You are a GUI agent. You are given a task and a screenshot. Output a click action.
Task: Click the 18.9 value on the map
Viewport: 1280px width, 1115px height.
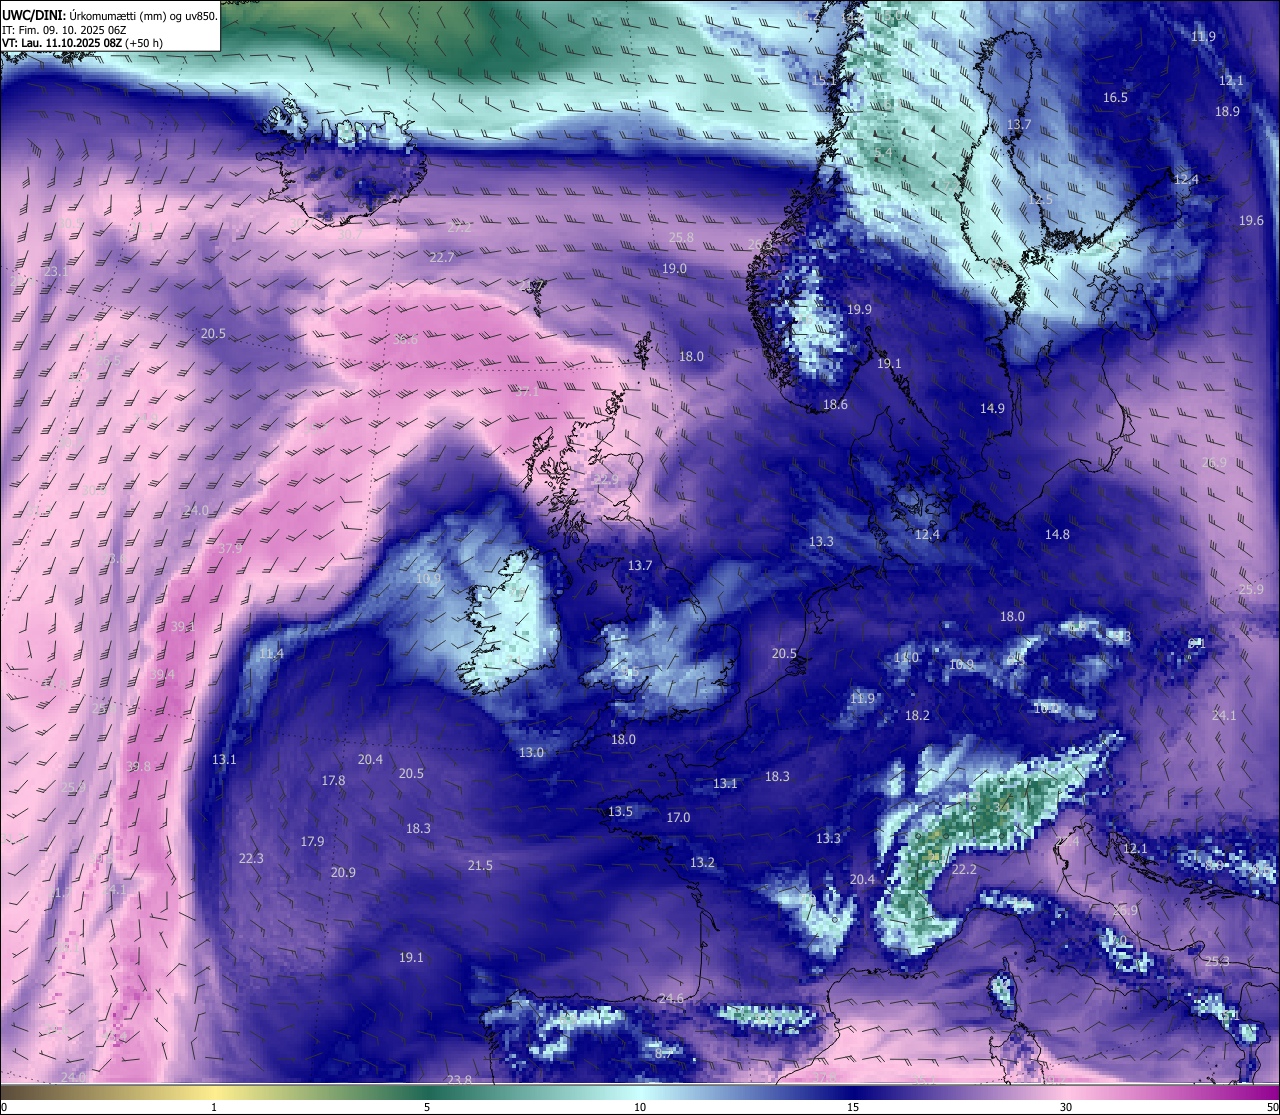pos(1227,112)
